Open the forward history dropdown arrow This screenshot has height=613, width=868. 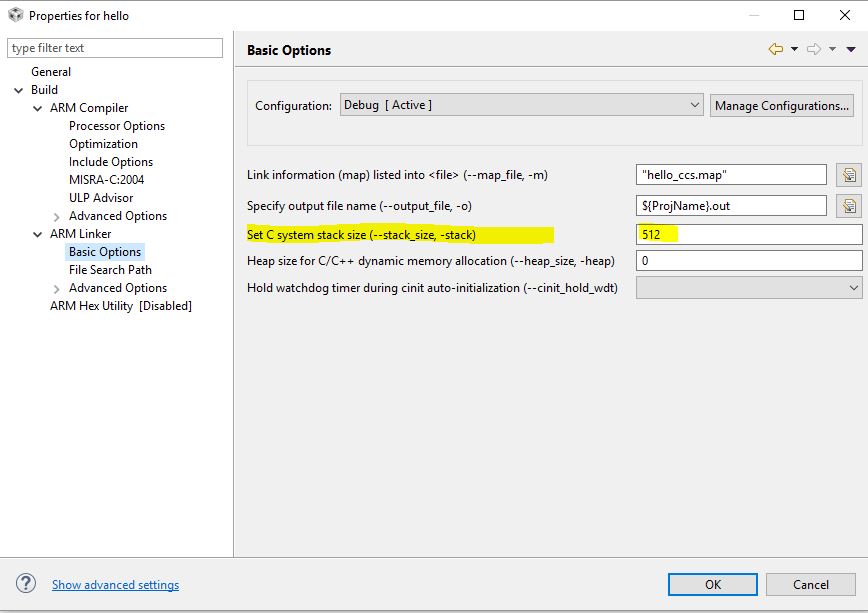(832, 49)
